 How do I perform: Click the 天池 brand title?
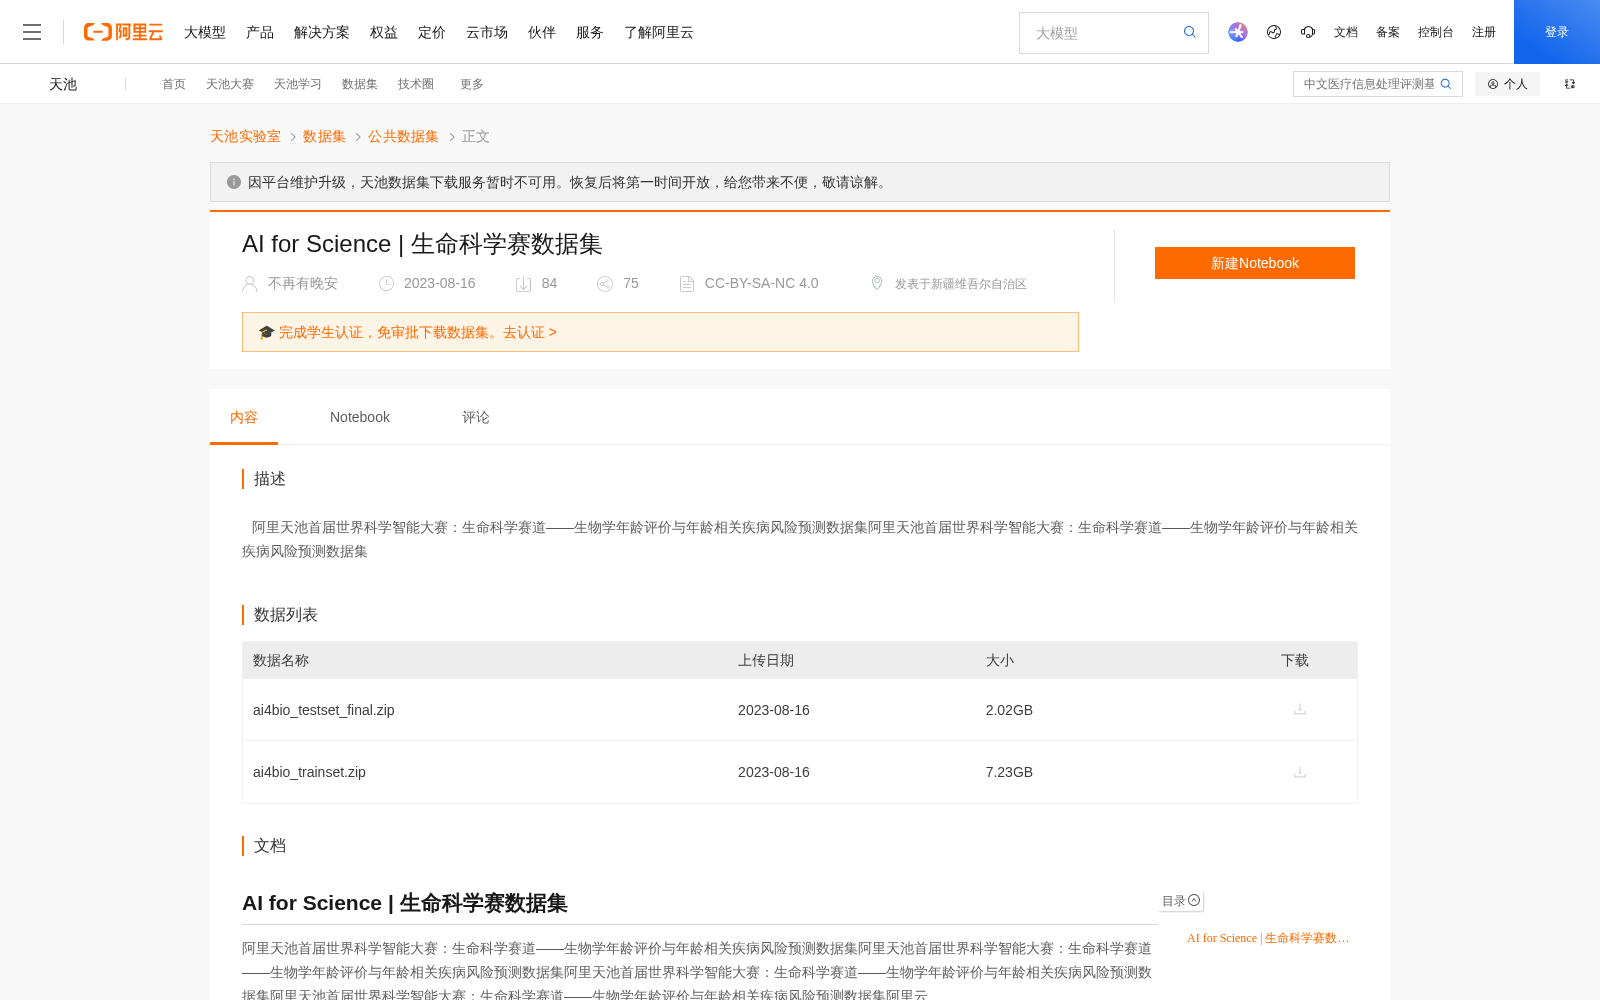[x=63, y=84]
